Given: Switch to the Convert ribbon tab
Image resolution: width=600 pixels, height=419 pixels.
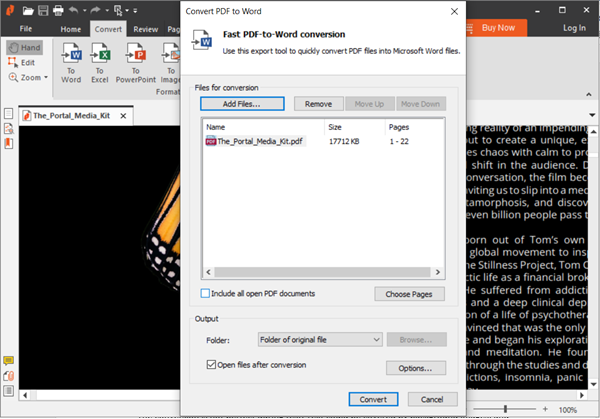Looking at the screenshot, I should click(x=108, y=29).
